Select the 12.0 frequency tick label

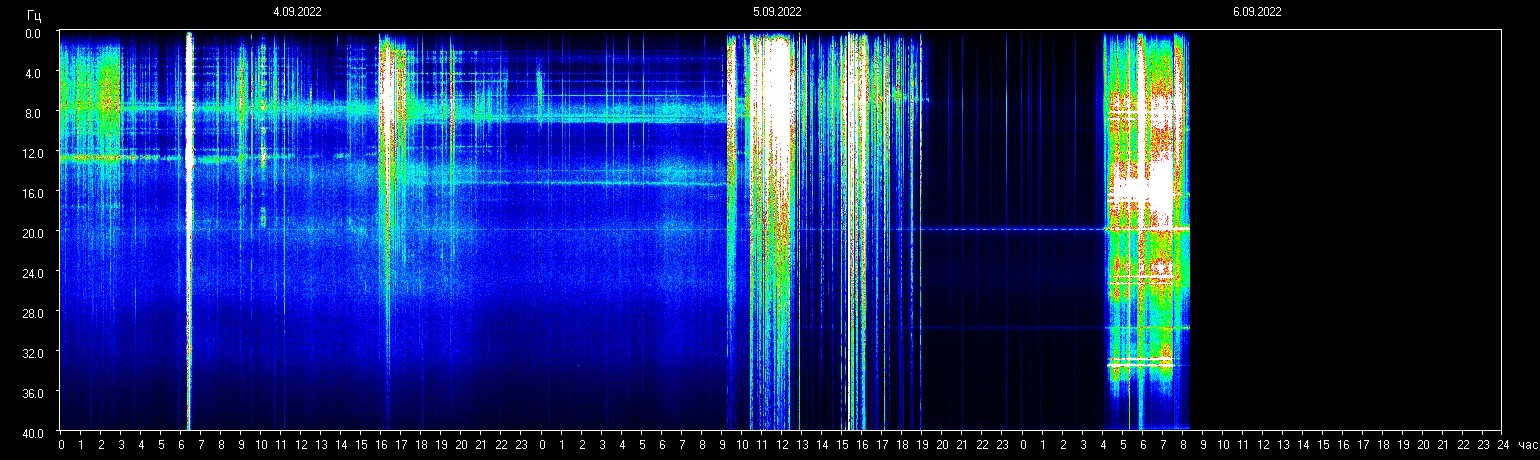click(34, 153)
